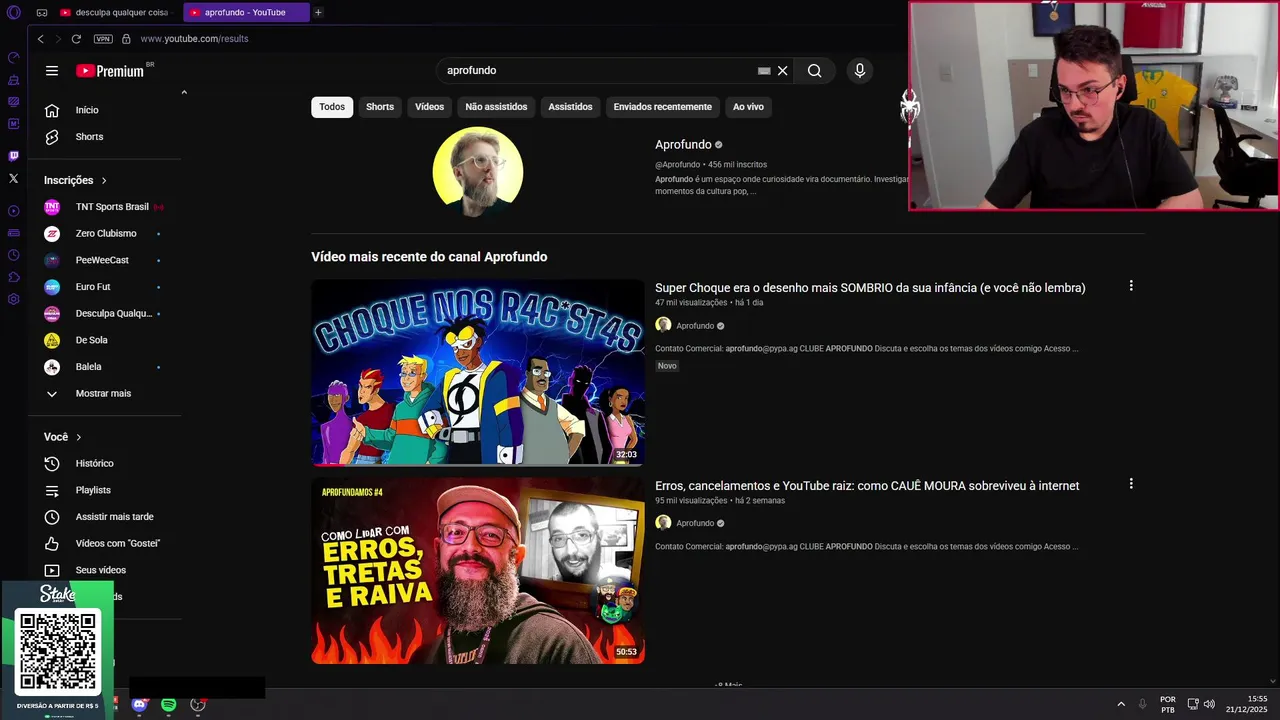Viewport: 1280px width, 720px height.
Task: Open Opera sidebar settings gear
Action: 13,299
